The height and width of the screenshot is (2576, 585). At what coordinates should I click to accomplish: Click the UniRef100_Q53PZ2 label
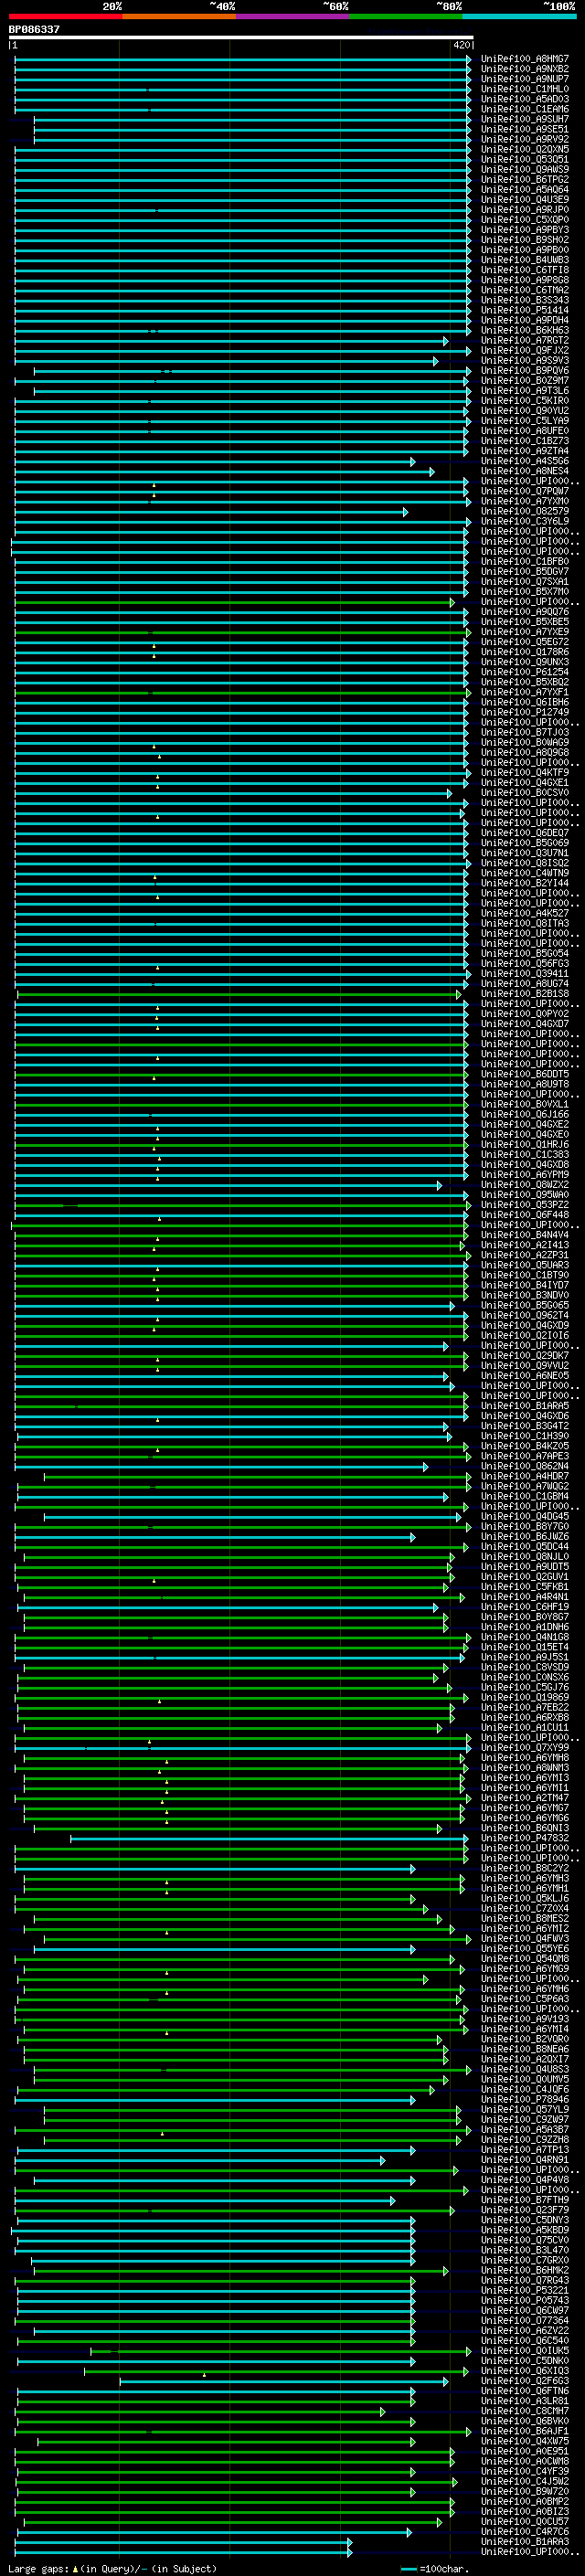[525, 1205]
